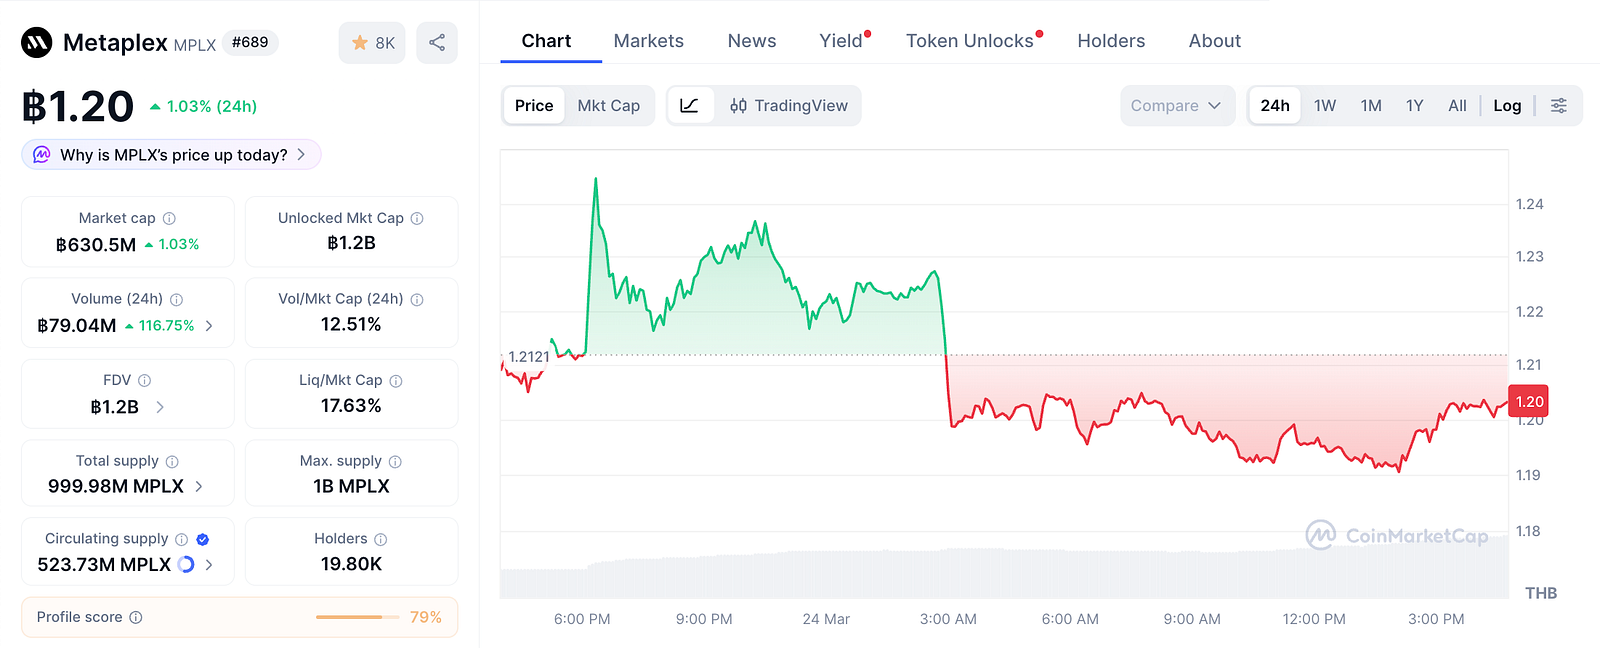Open the Markets tab
The width and height of the screenshot is (1600, 648).
[648, 41]
